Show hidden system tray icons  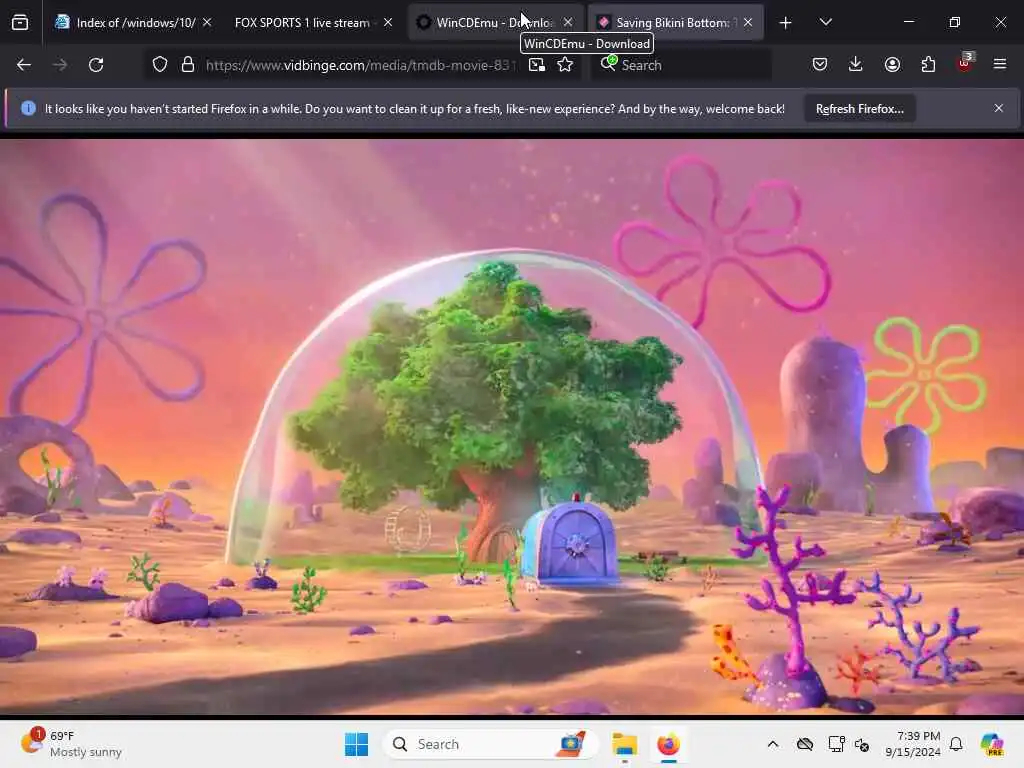pos(773,744)
